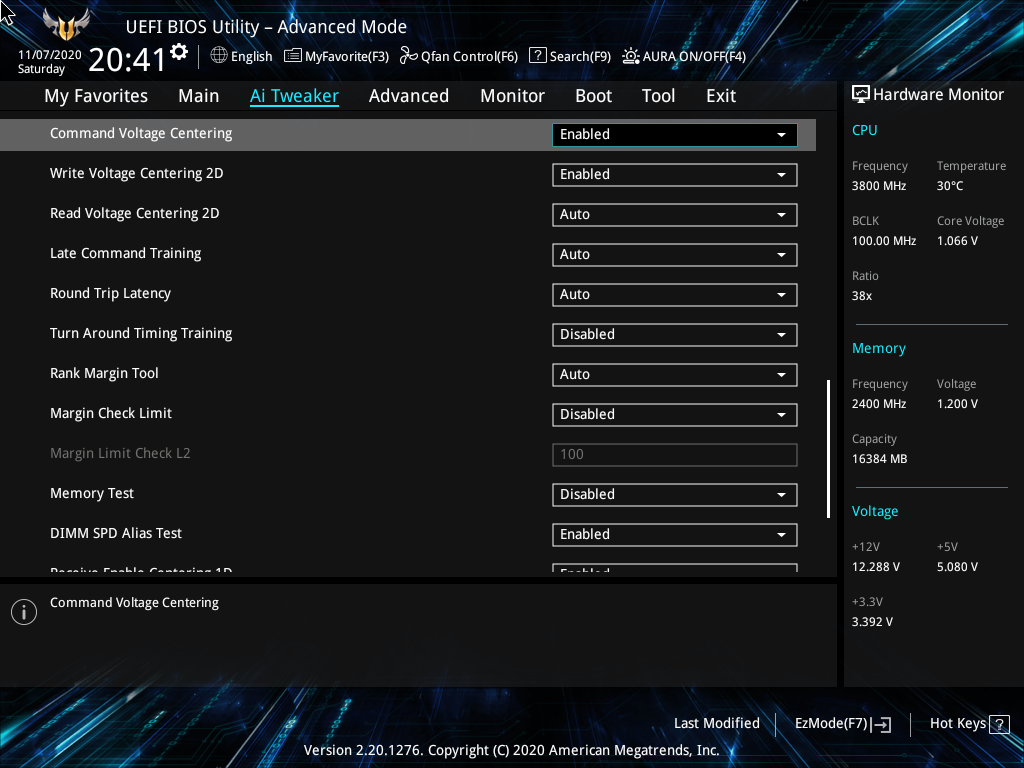This screenshot has height=768, width=1024.
Task: Click Last Modified button
Action: pyautogui.click(x=716, y=724)
